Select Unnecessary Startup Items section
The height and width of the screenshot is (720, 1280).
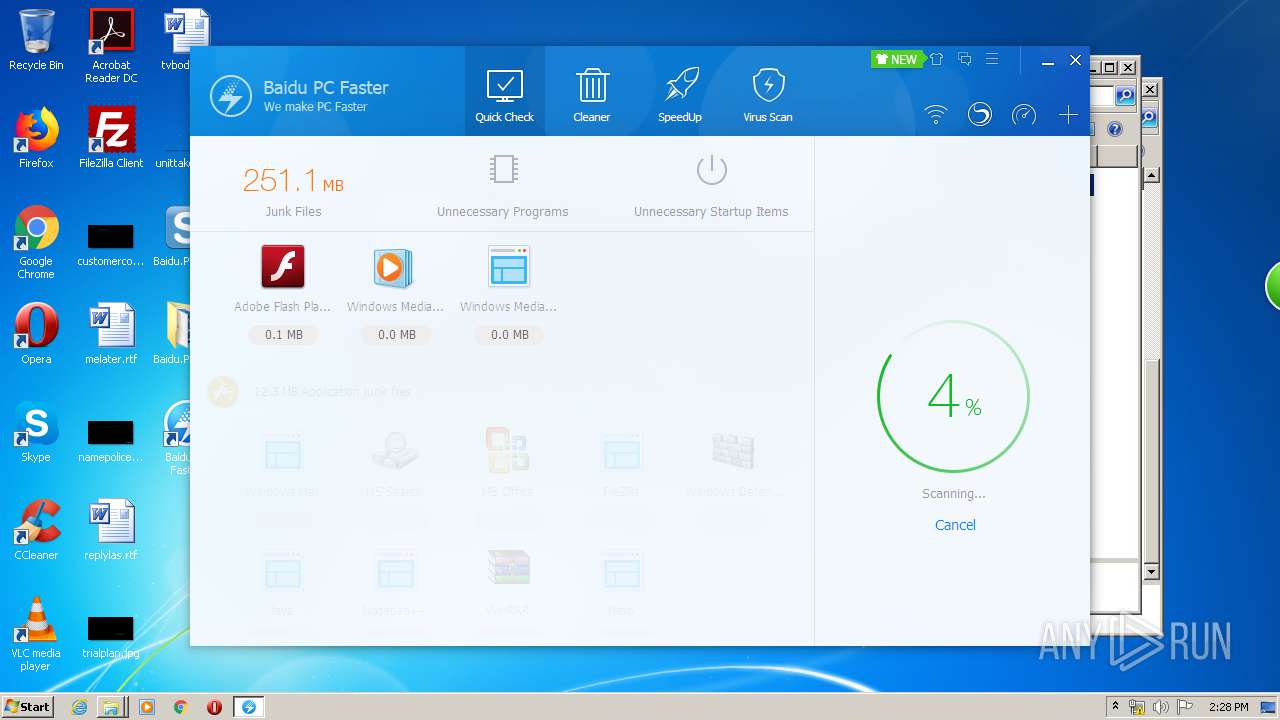pos(711,185)
